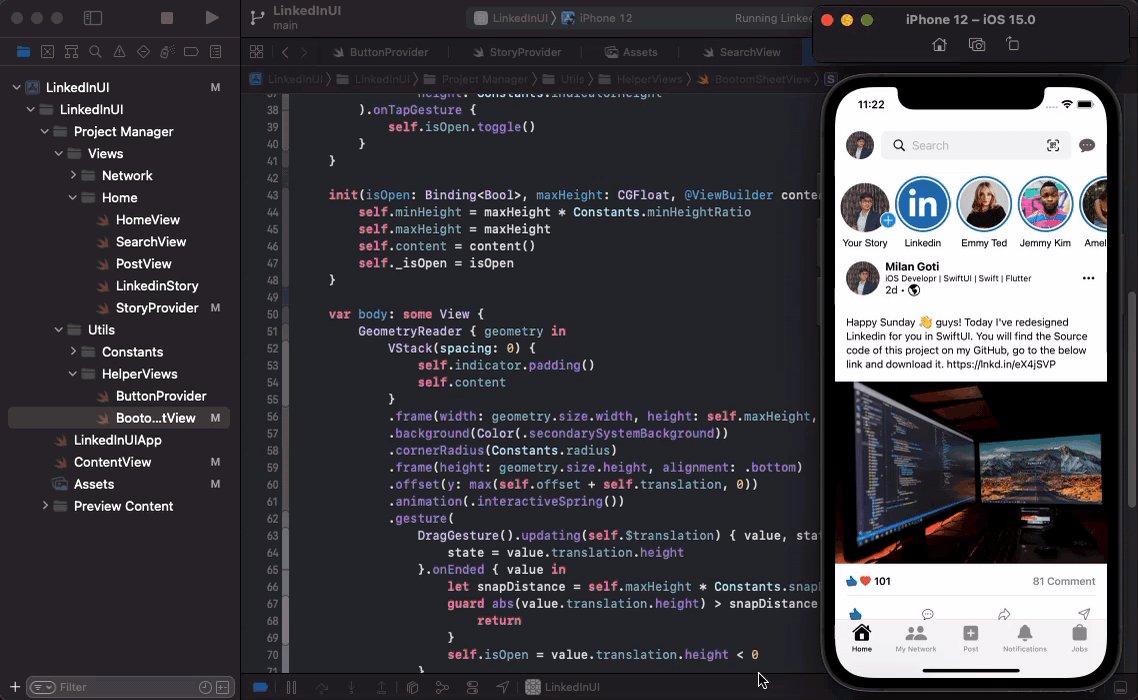Collapse the Project Manager folder
1138x700 pixels.
[44, 131]
